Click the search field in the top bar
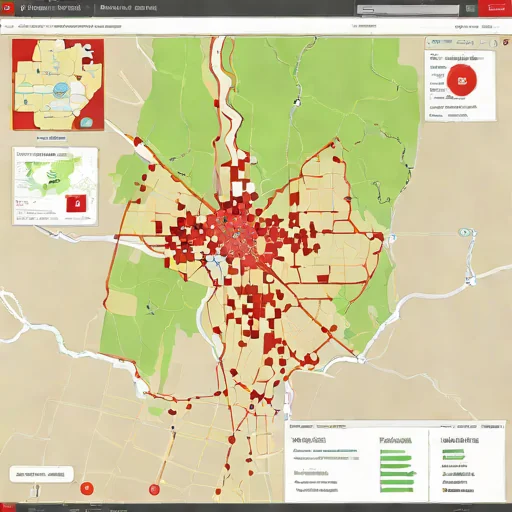512x512 pixels. tap(408, 9)
